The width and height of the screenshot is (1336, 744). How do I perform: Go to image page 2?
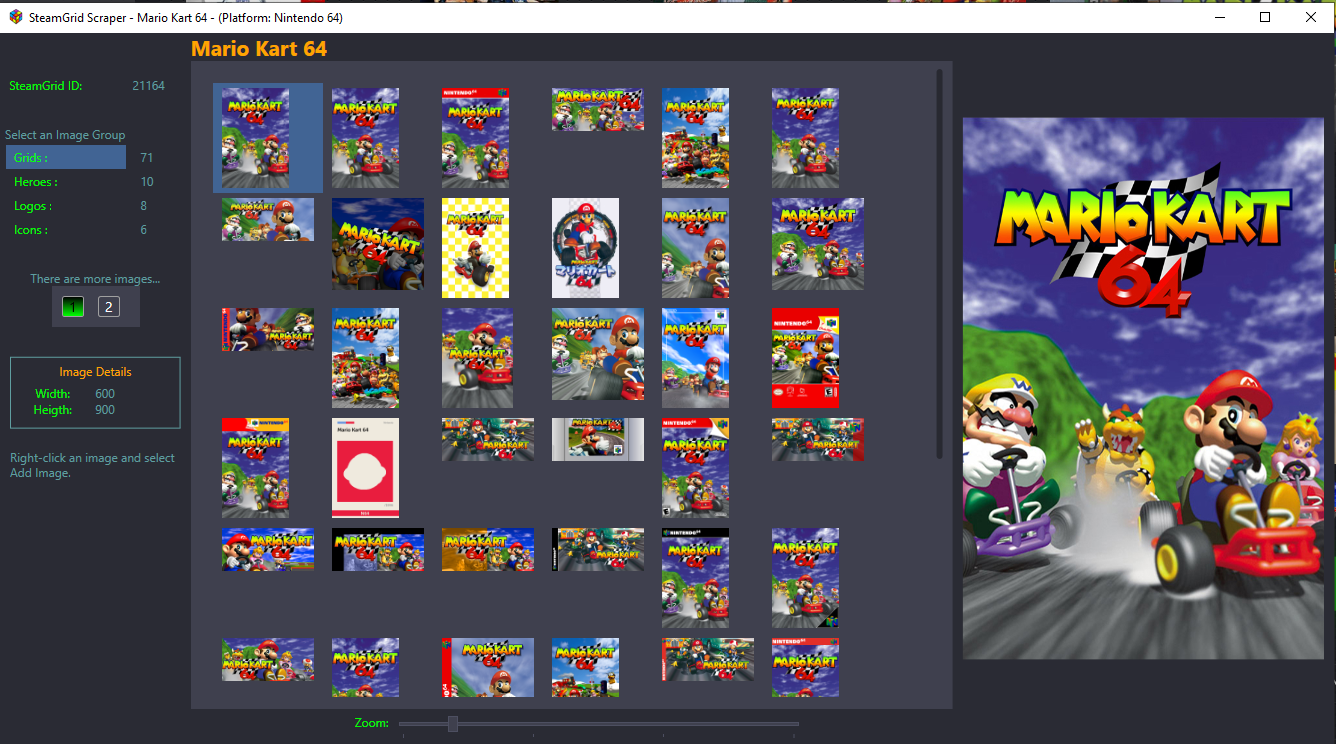[x=109, y=307]
